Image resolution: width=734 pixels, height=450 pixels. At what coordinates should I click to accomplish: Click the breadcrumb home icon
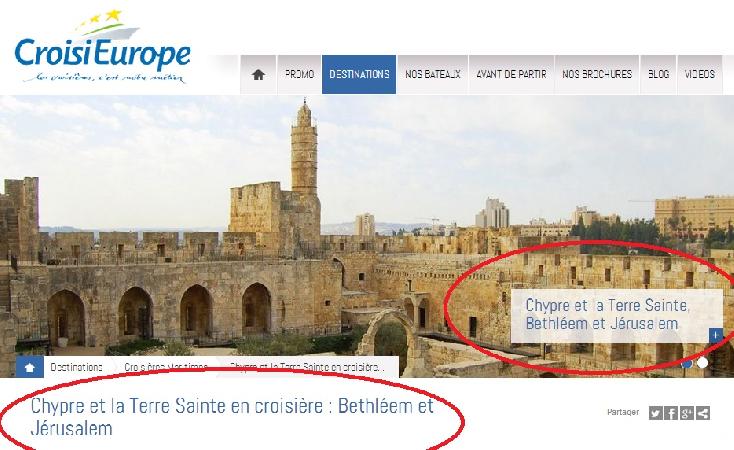pos(29,368)
